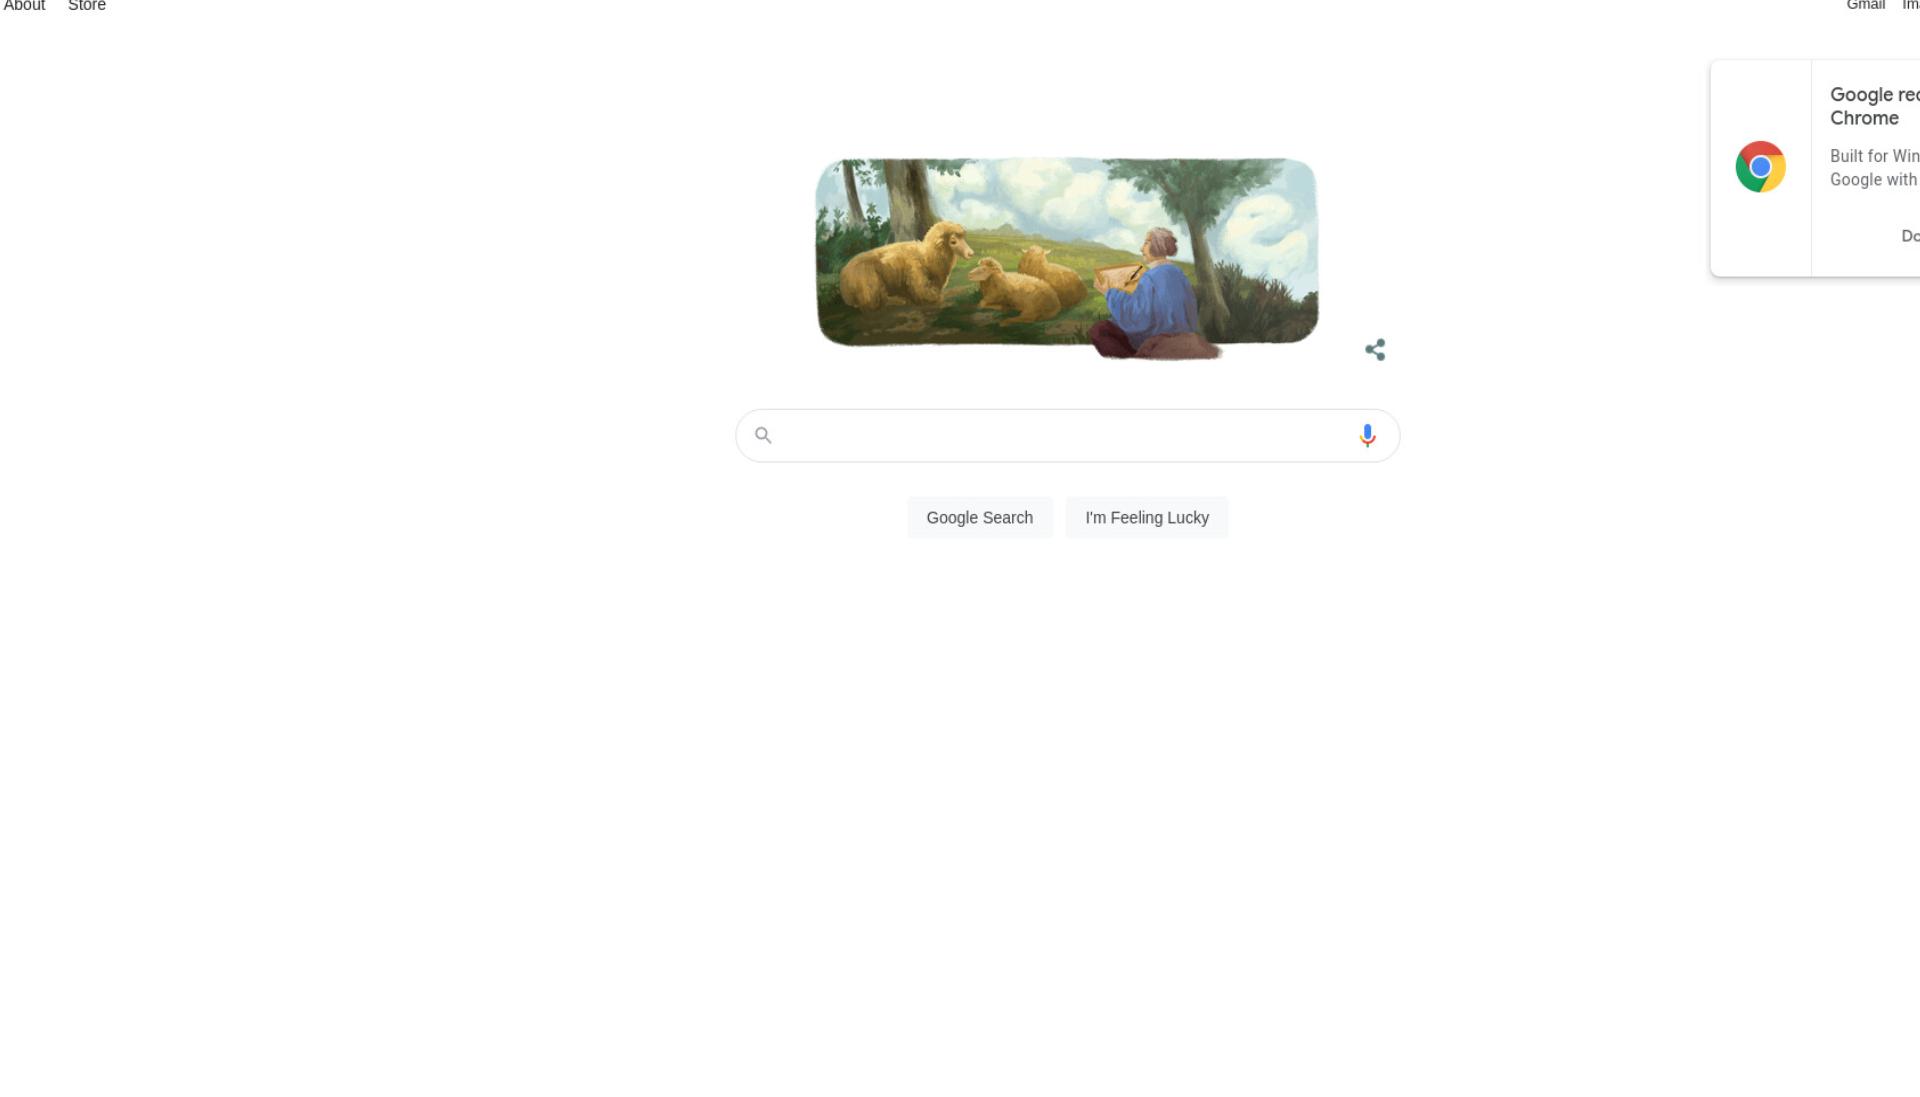Open the sheep painting Google Doodle

[x=1067, y=257]
